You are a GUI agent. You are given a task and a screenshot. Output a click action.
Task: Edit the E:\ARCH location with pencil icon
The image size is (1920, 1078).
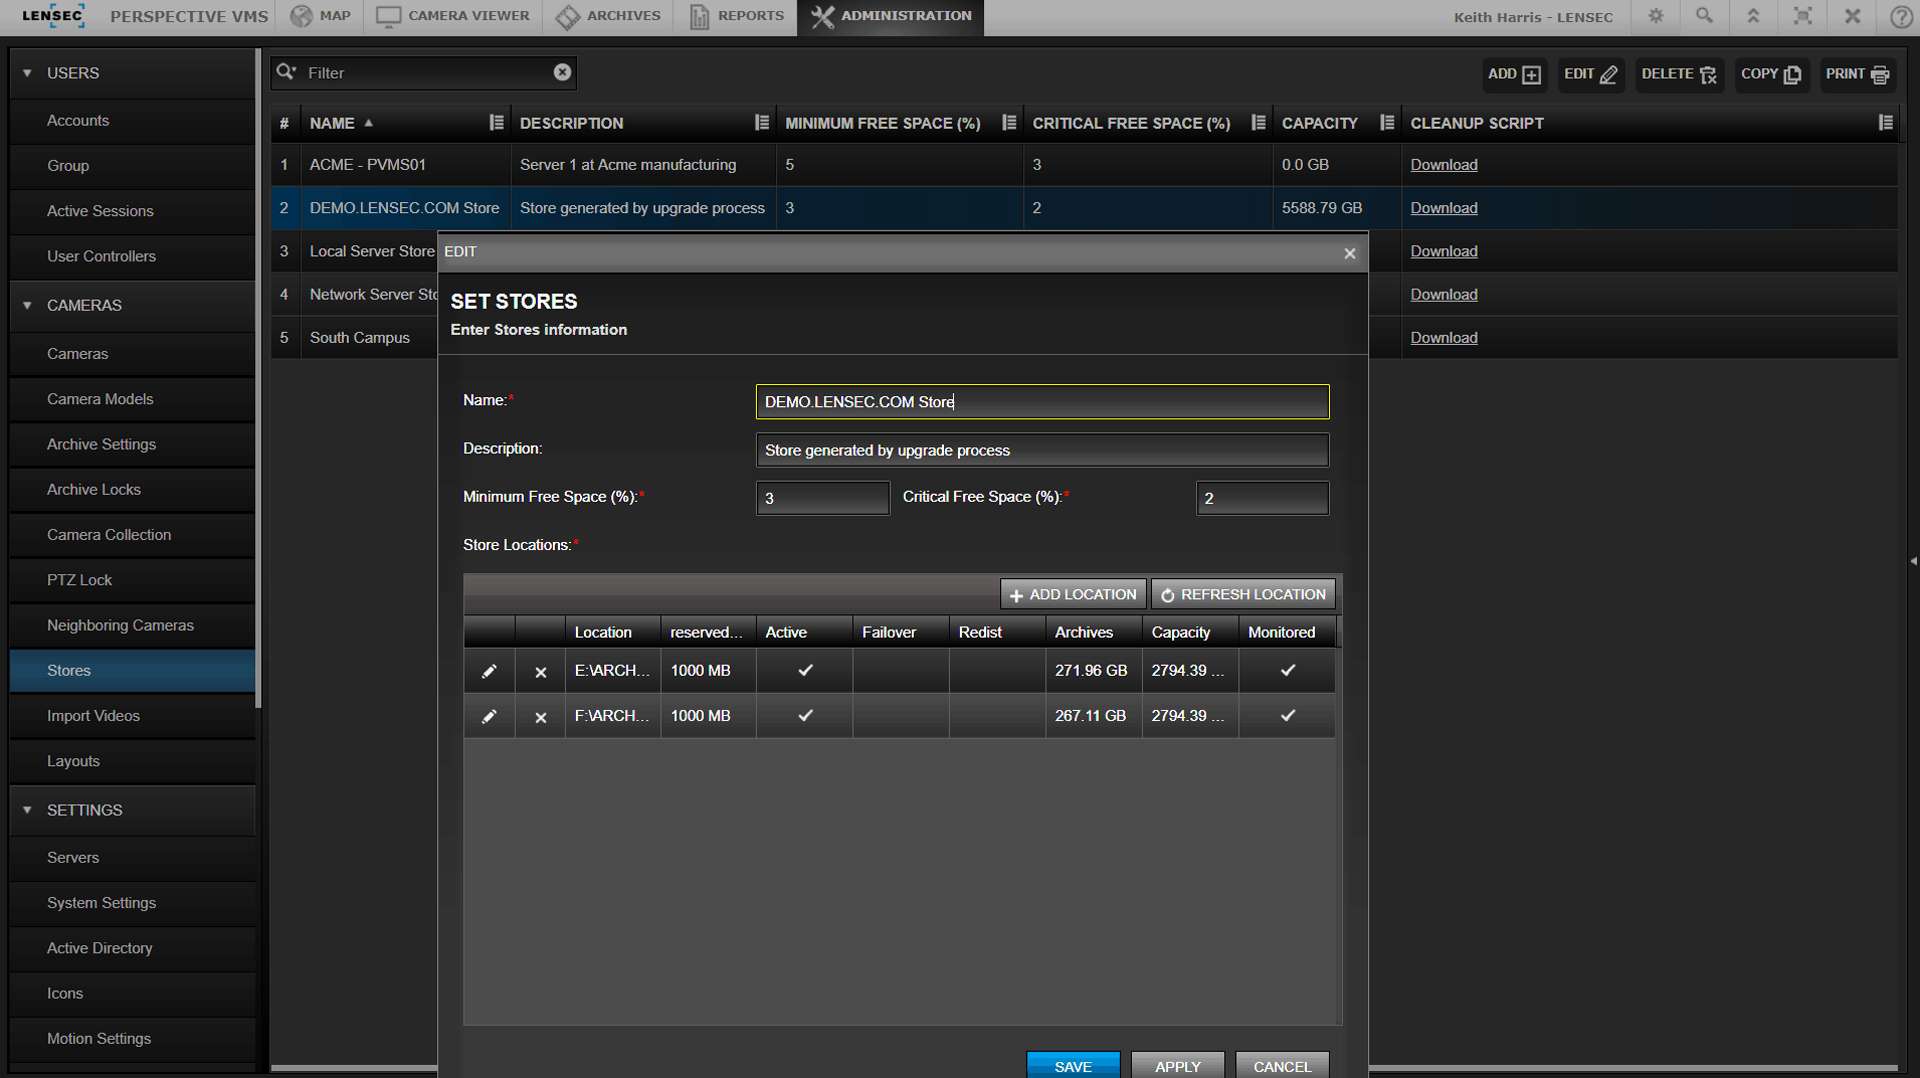click(x=489, y=671)
